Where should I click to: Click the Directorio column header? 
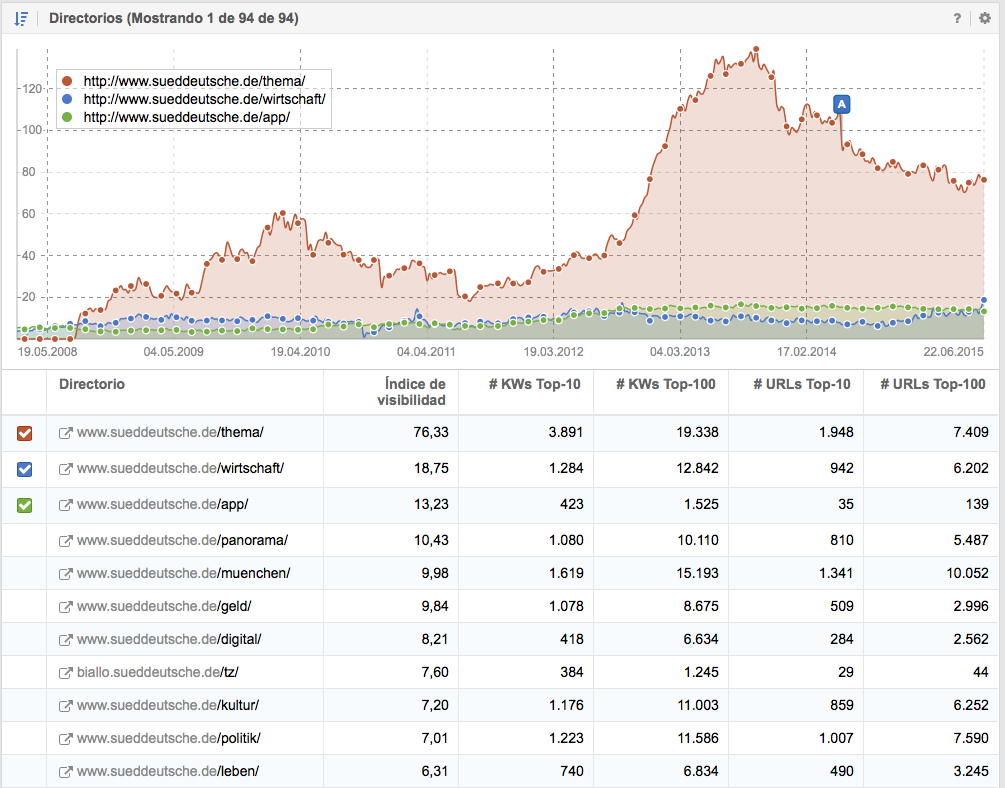pos(92,385)
